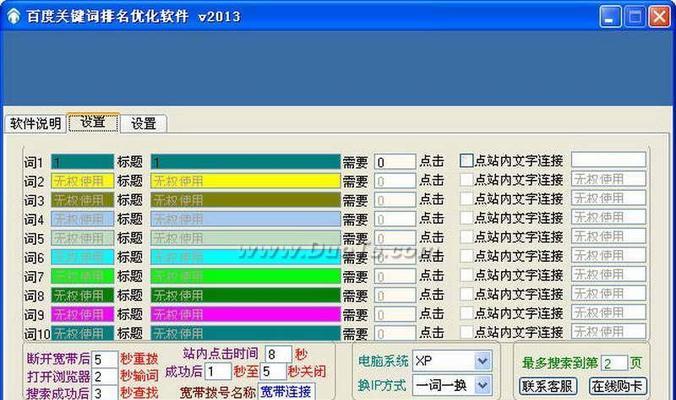Select the 最多搜索到第 page number field
This screenshot has height=400, width=676.
click(x=614, y=362)
